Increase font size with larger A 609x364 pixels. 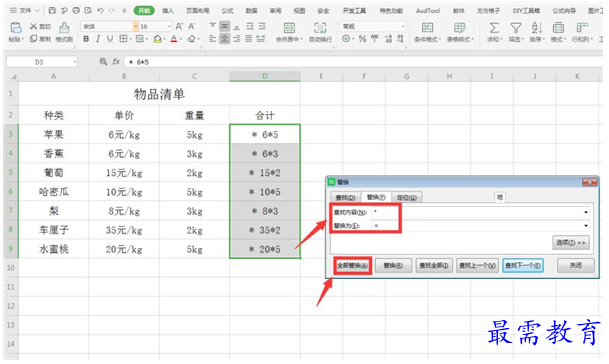point(179,26)
